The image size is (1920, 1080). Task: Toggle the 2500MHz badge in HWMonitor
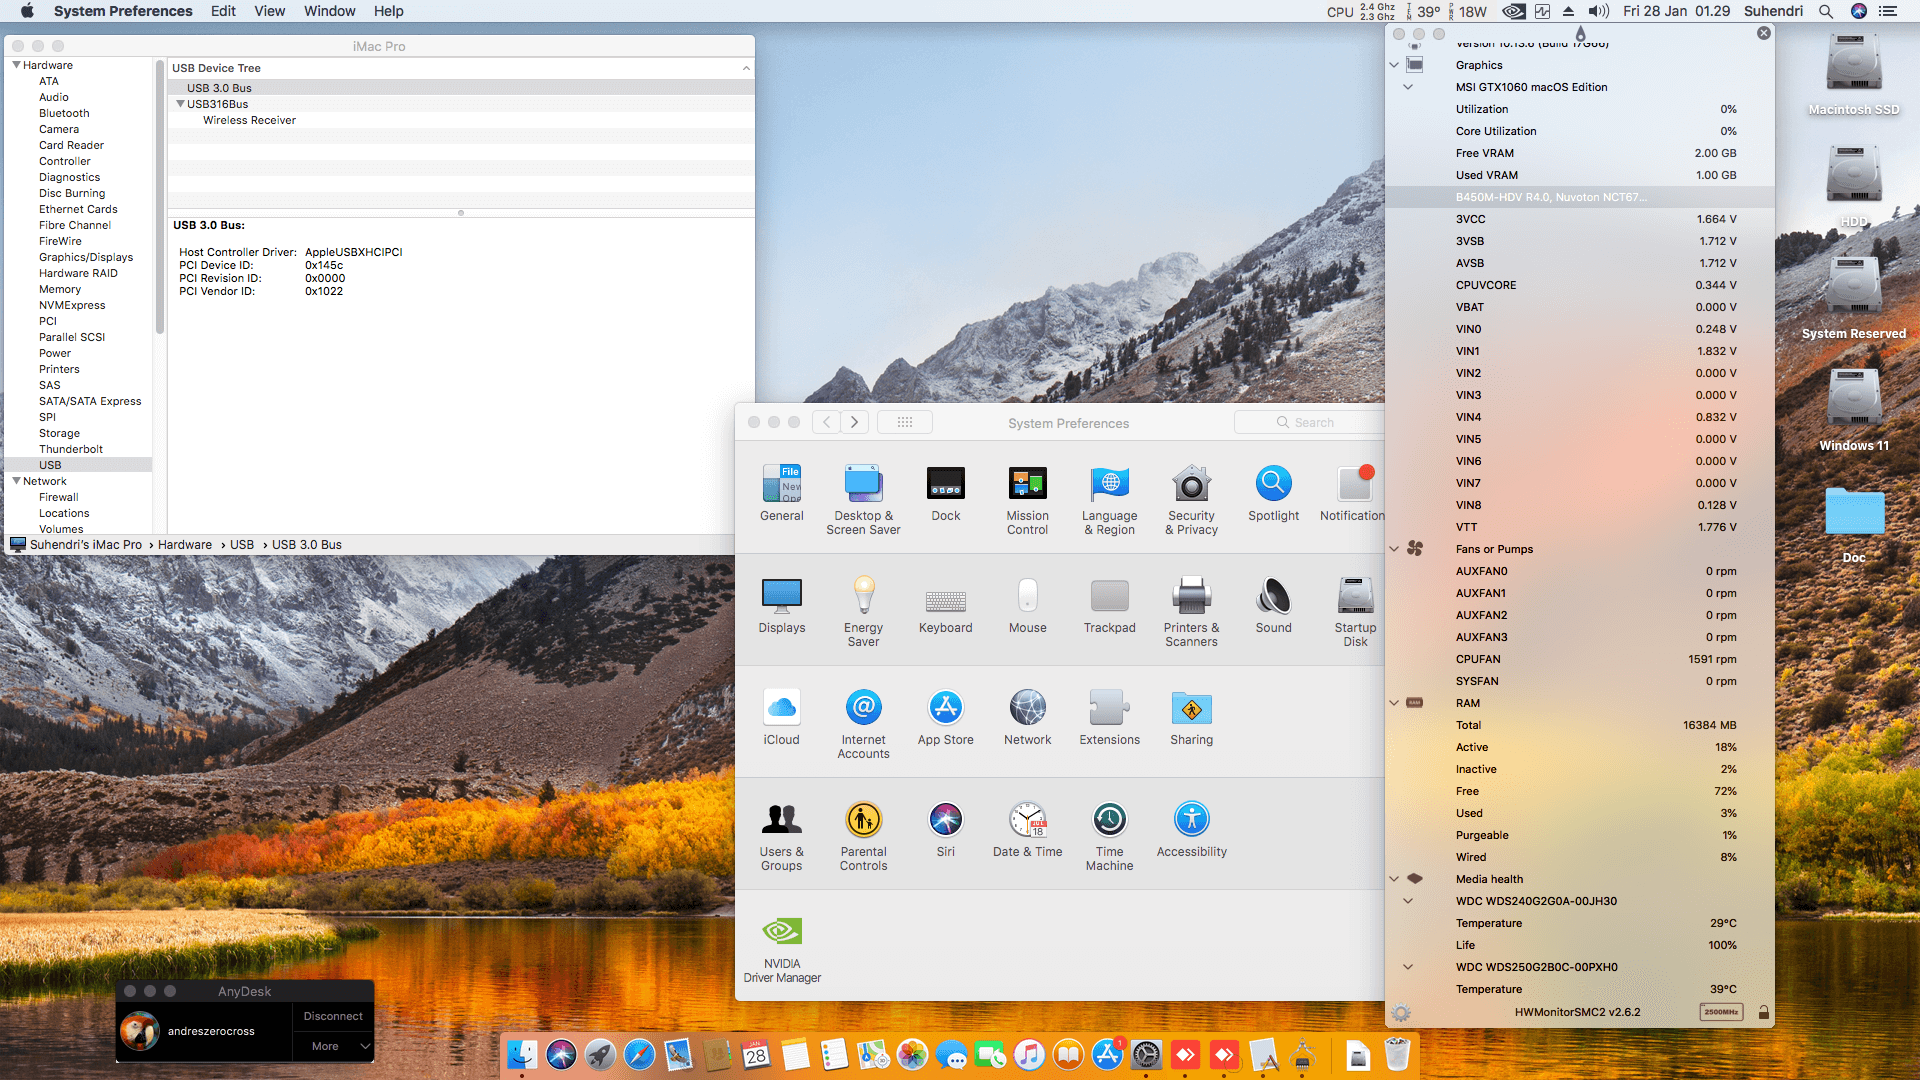(x=1721, y=1012)
